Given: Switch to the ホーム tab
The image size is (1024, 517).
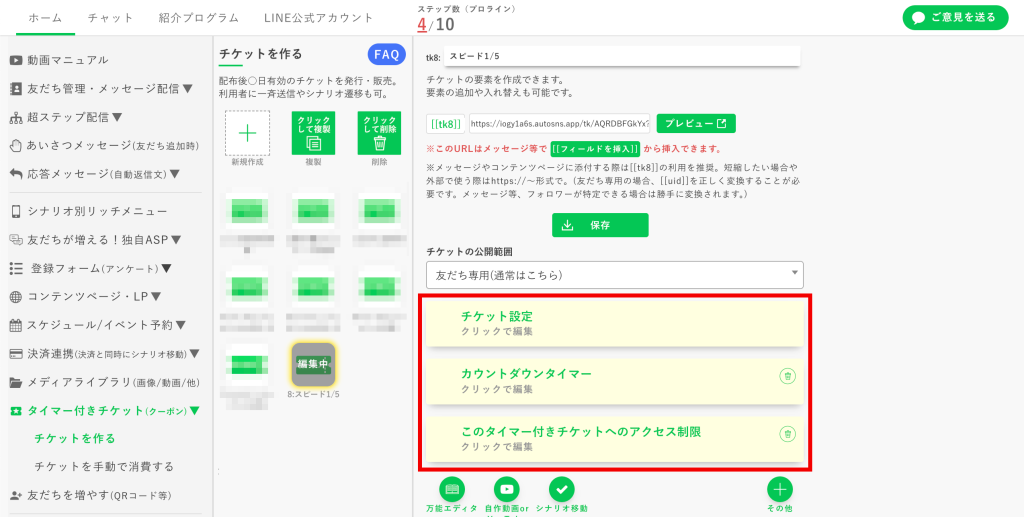Looking at the screenshot, I should click(x=46, y=18).
